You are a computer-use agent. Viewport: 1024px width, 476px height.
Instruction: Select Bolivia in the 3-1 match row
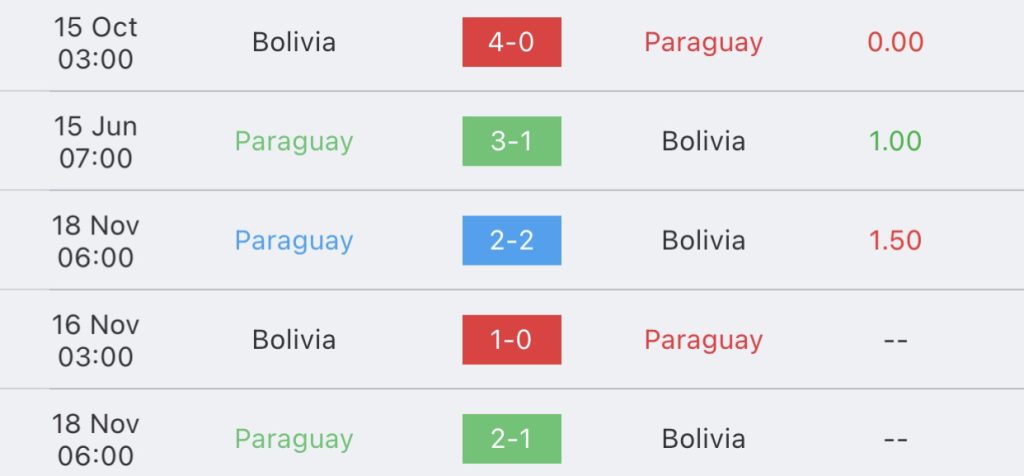(703, 142)
